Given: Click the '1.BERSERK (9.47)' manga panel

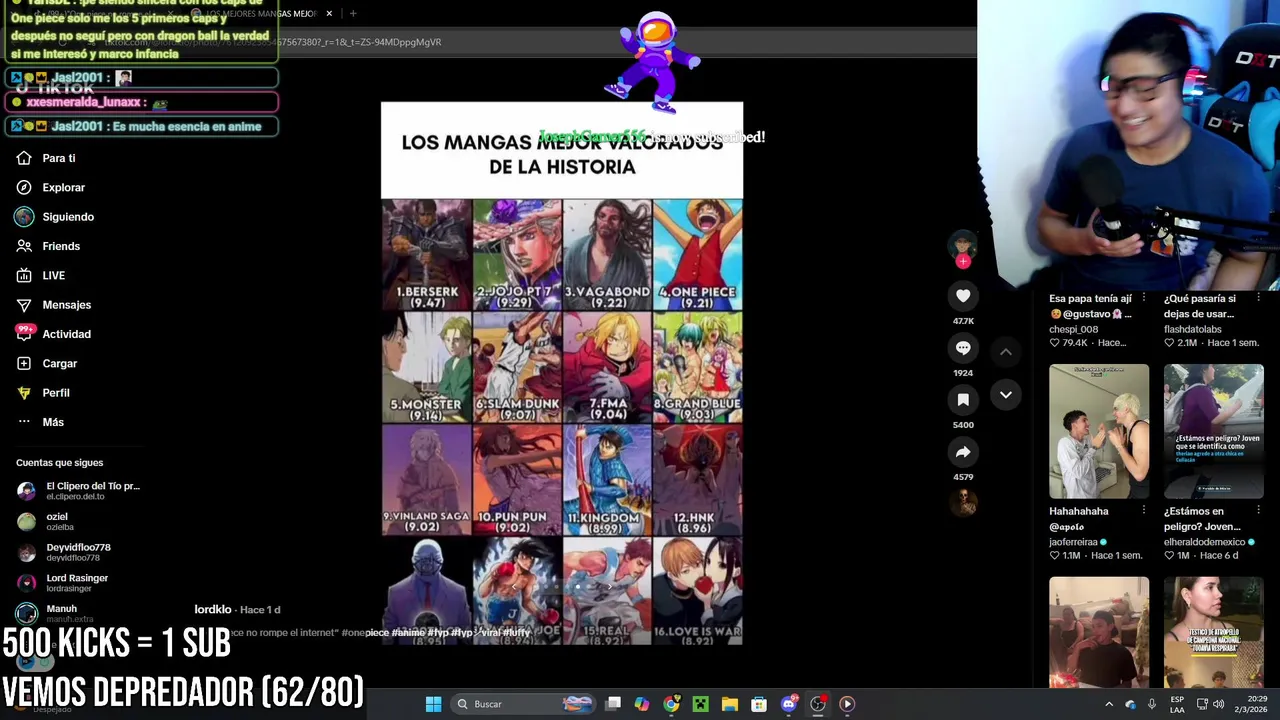Looking at the screenshot, I should (x=427, y=254).
